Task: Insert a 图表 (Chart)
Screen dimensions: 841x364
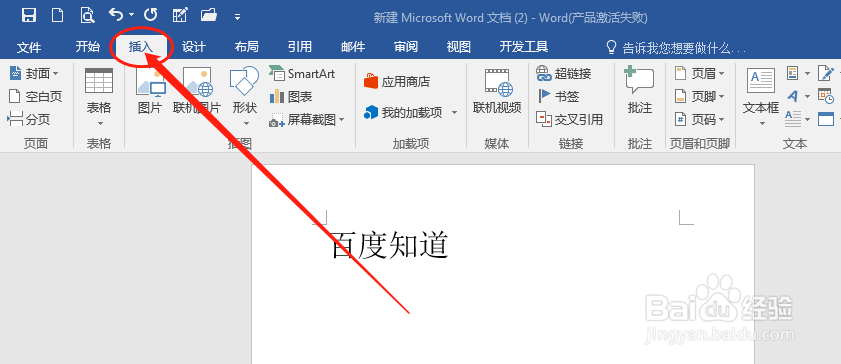Action: tap(291, 97)
